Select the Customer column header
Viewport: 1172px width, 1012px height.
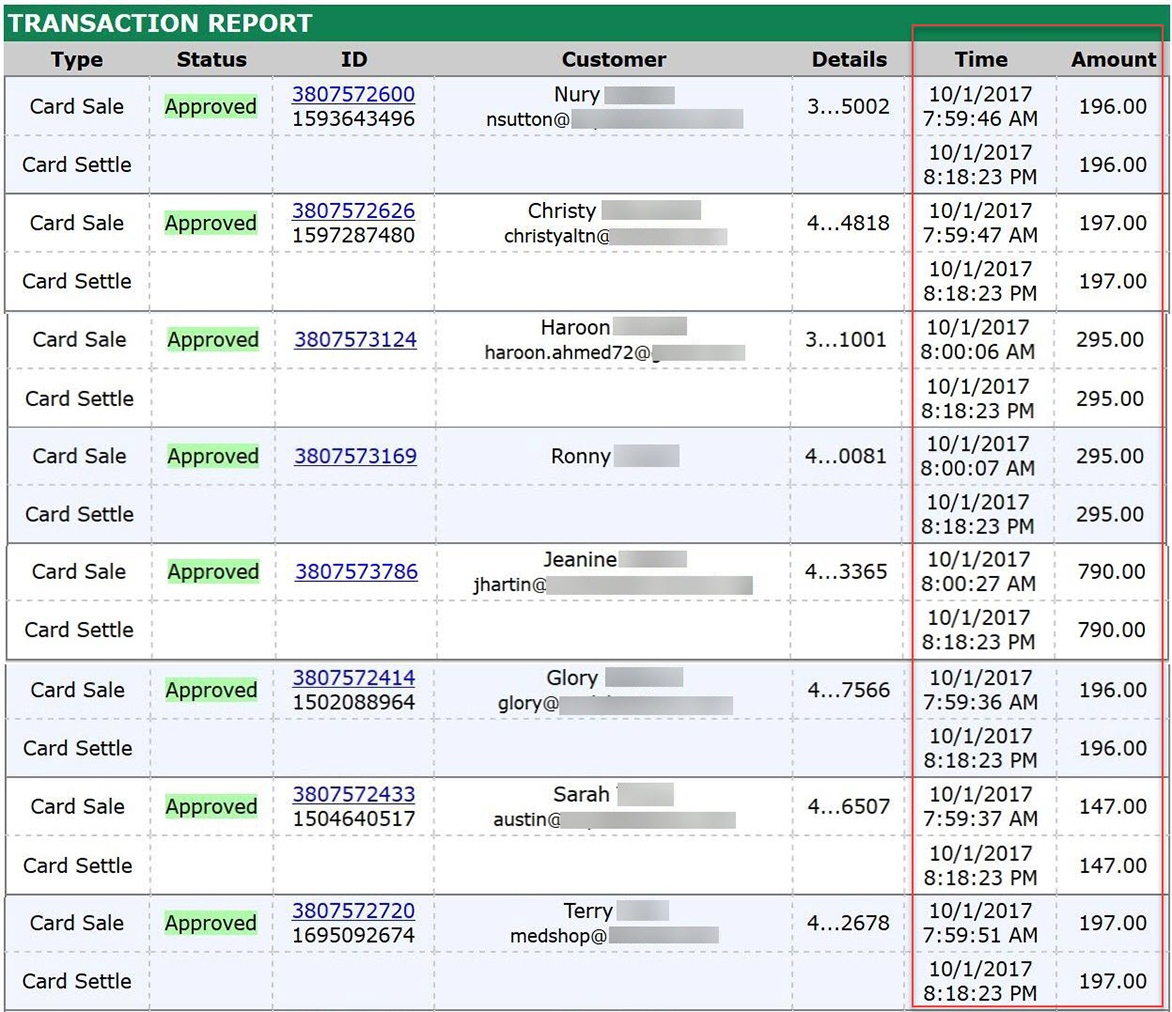click(614, 60)
